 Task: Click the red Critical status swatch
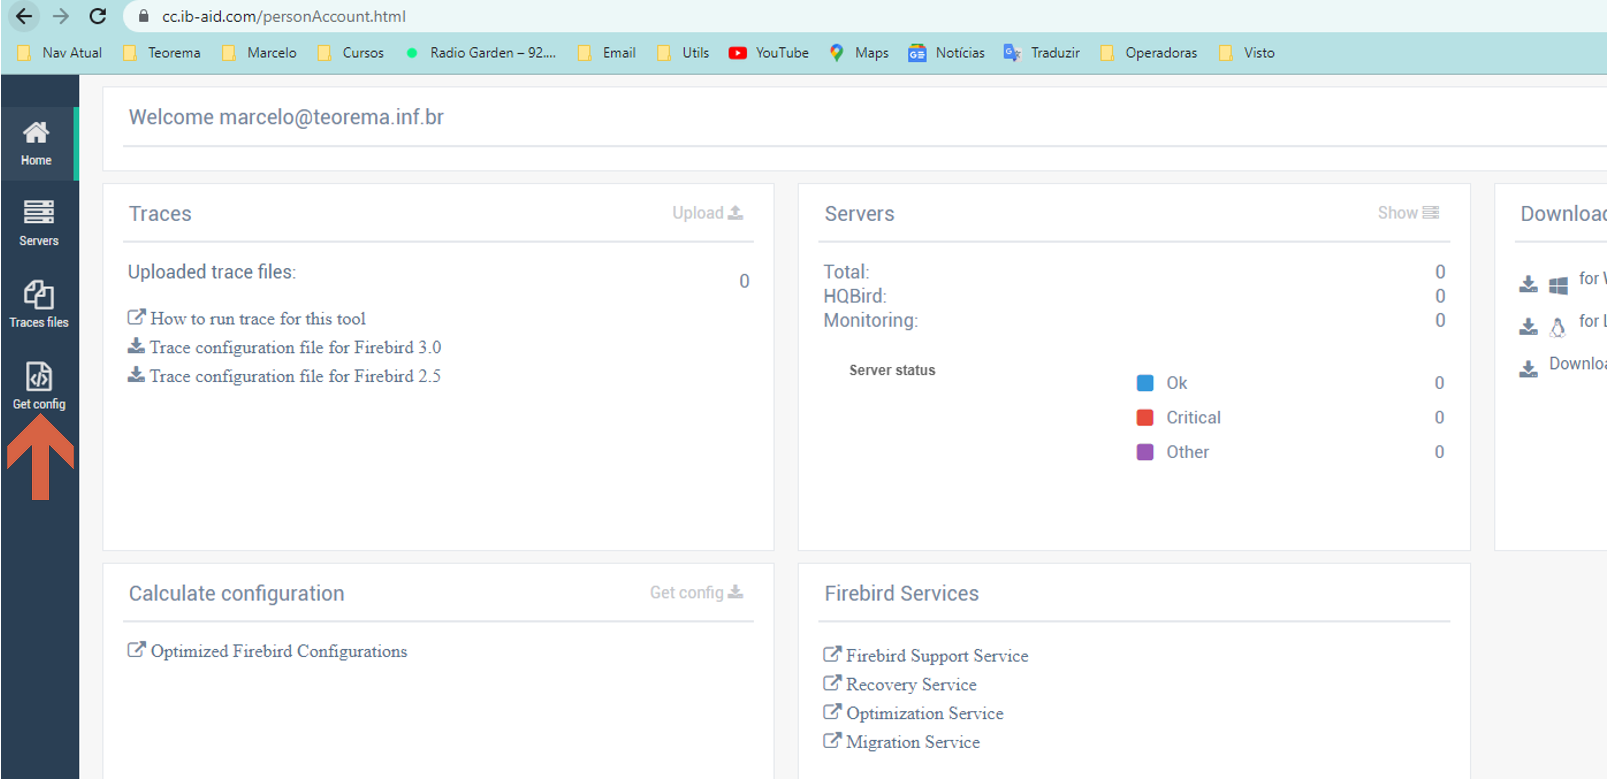(x=1145, y=417)
